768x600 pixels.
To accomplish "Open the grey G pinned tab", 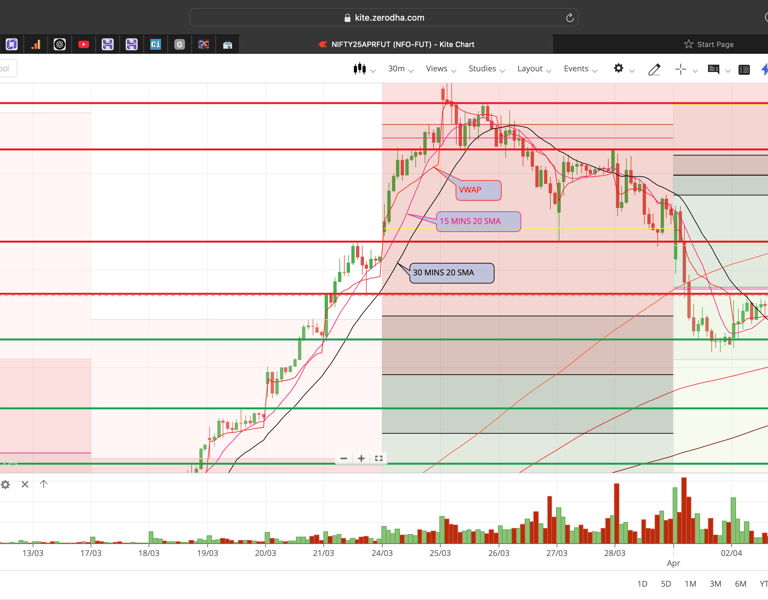I will [x=179, y=45].
